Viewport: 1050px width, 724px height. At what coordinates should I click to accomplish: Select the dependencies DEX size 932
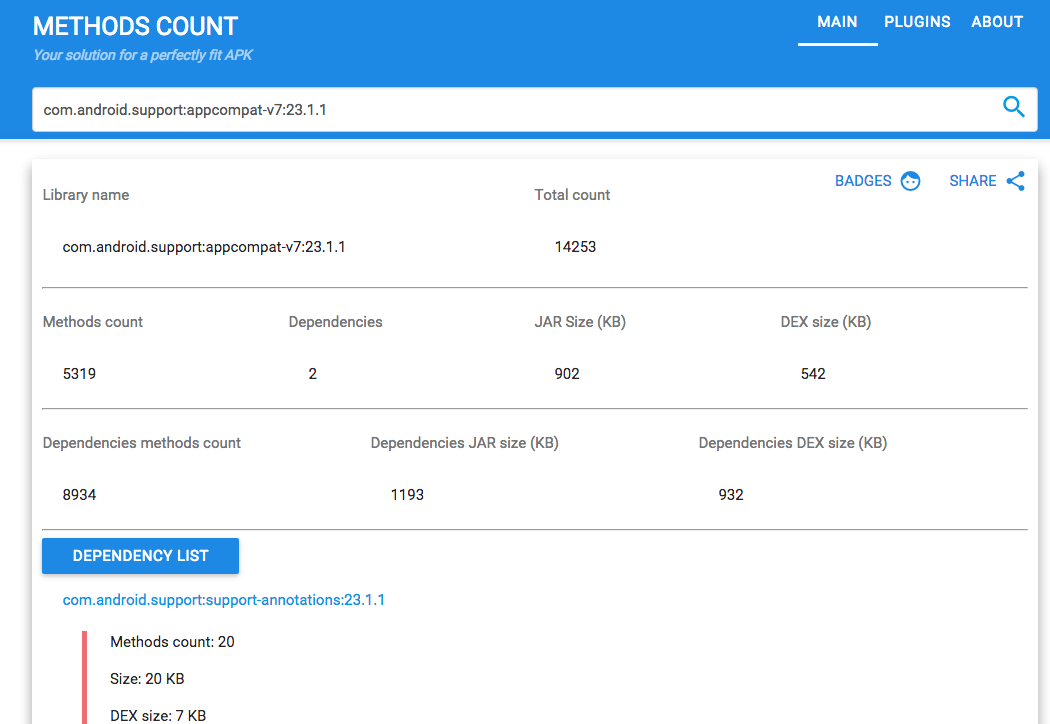pyautogui.click(x=731, y=495)
